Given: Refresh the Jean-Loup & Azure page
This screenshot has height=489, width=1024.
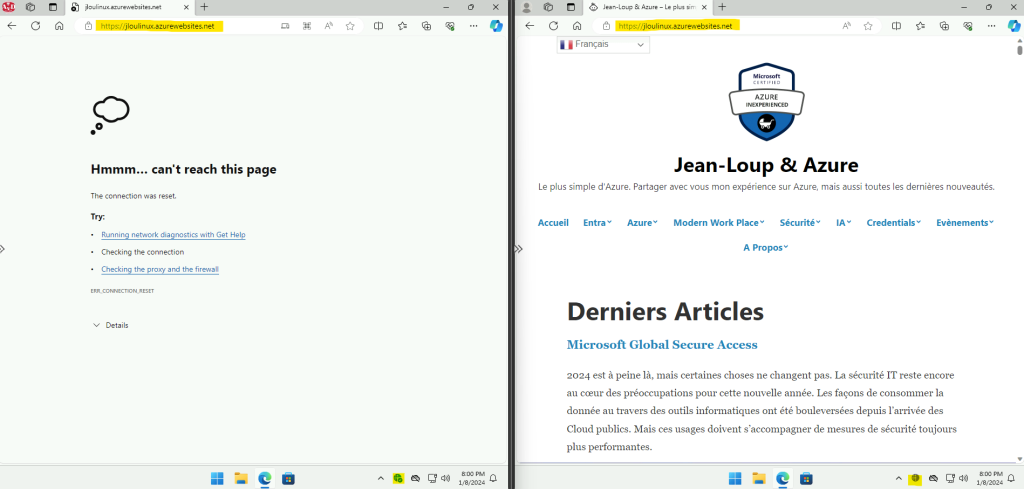Looking at the screenshot, I should [553, 26].
